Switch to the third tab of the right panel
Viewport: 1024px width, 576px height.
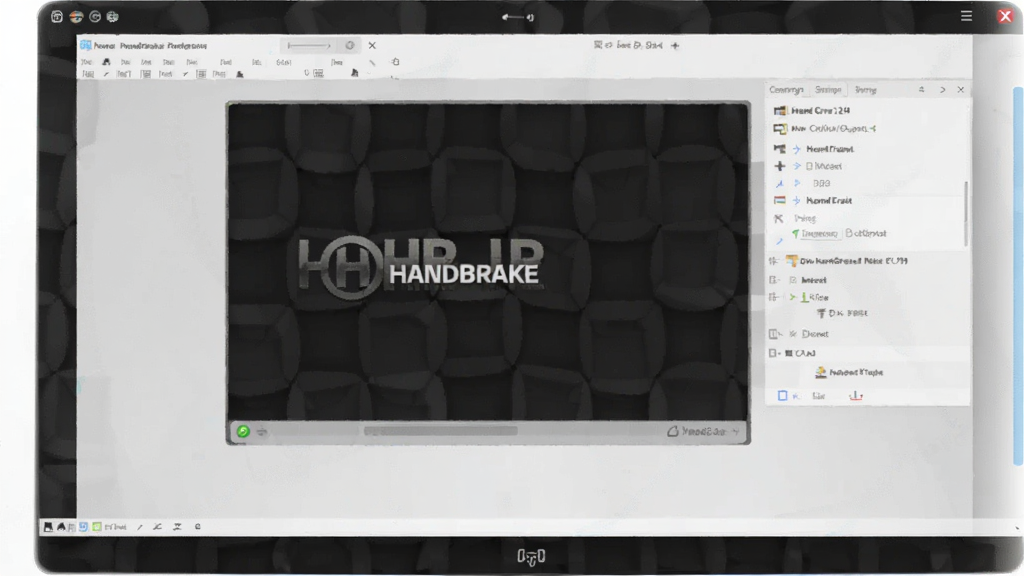[x=865, y=89]
